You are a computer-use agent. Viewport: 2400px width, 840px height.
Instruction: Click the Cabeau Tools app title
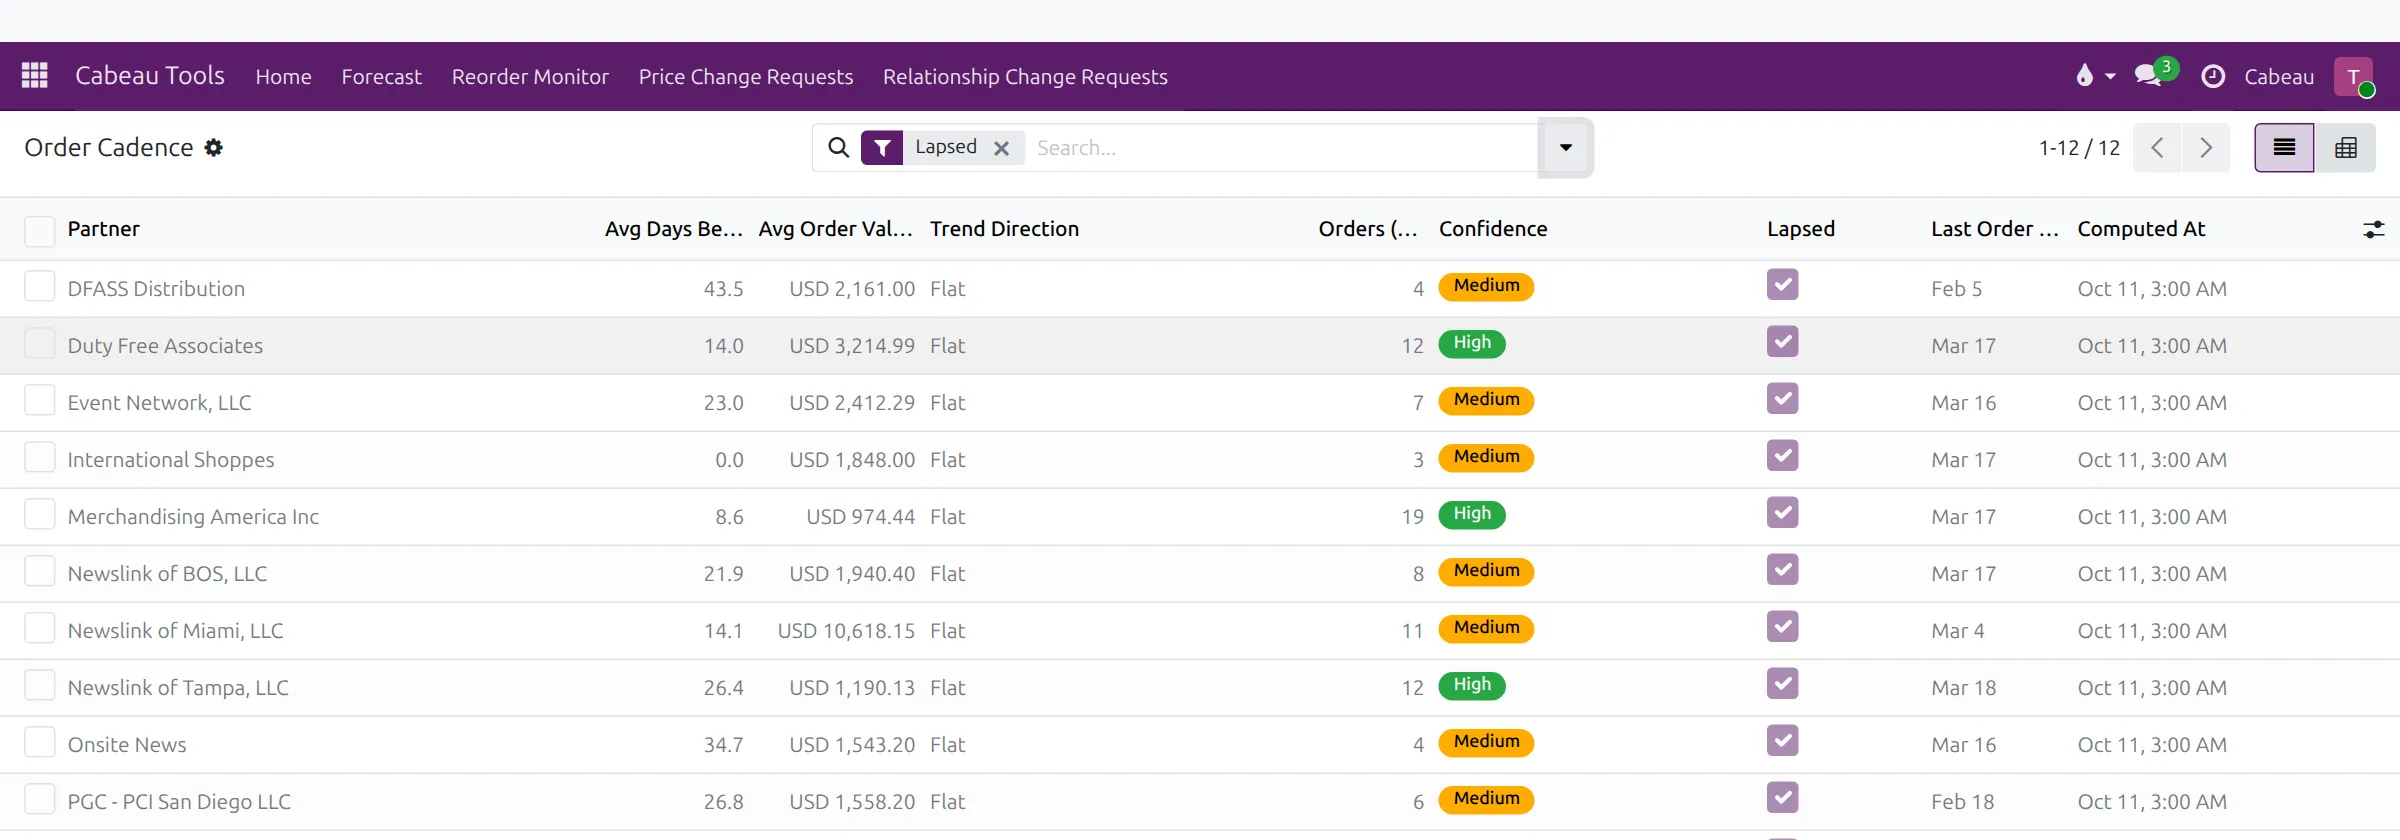pos(150,76)
